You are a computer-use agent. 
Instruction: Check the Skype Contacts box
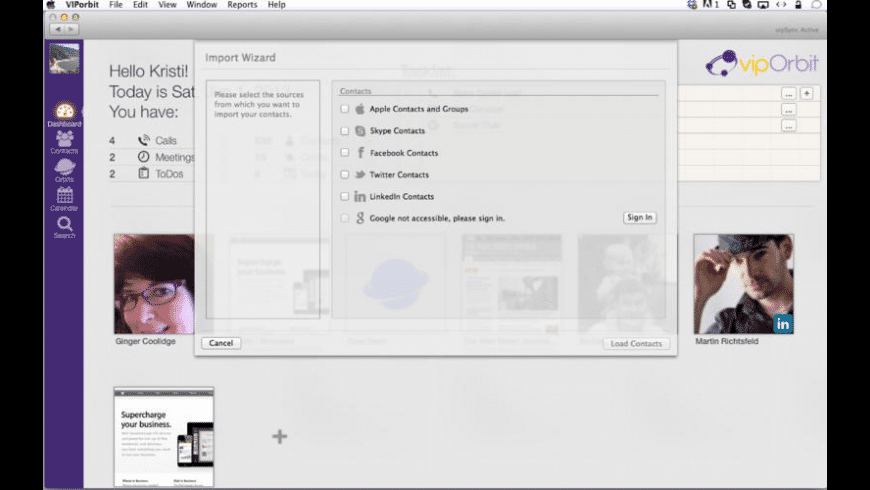345,131
